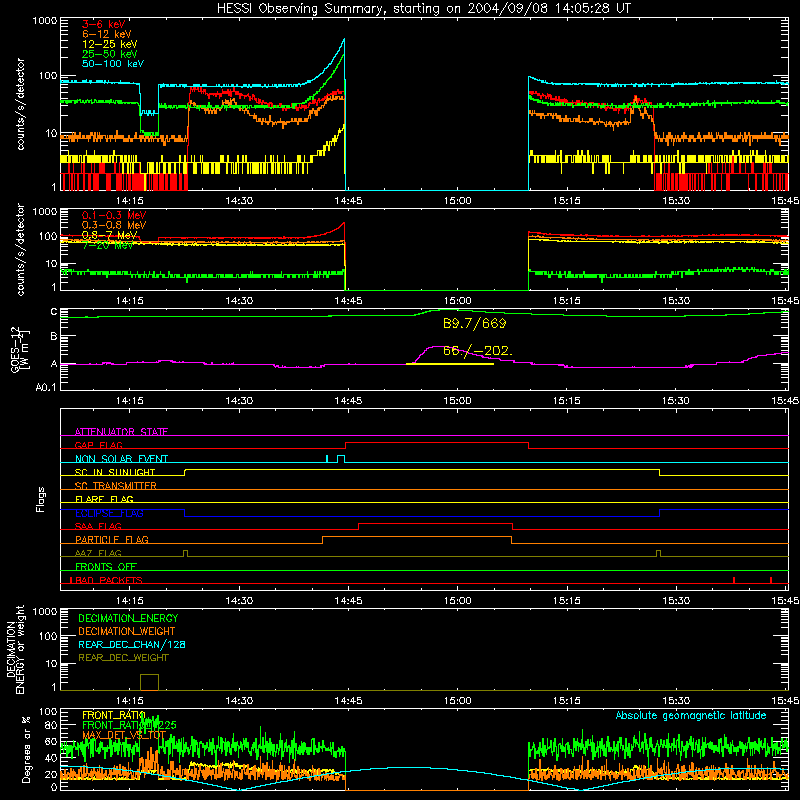The image size is (800, 800).
Task: Select the FRONT_RATIO legend label
Action: coord(114,715)
